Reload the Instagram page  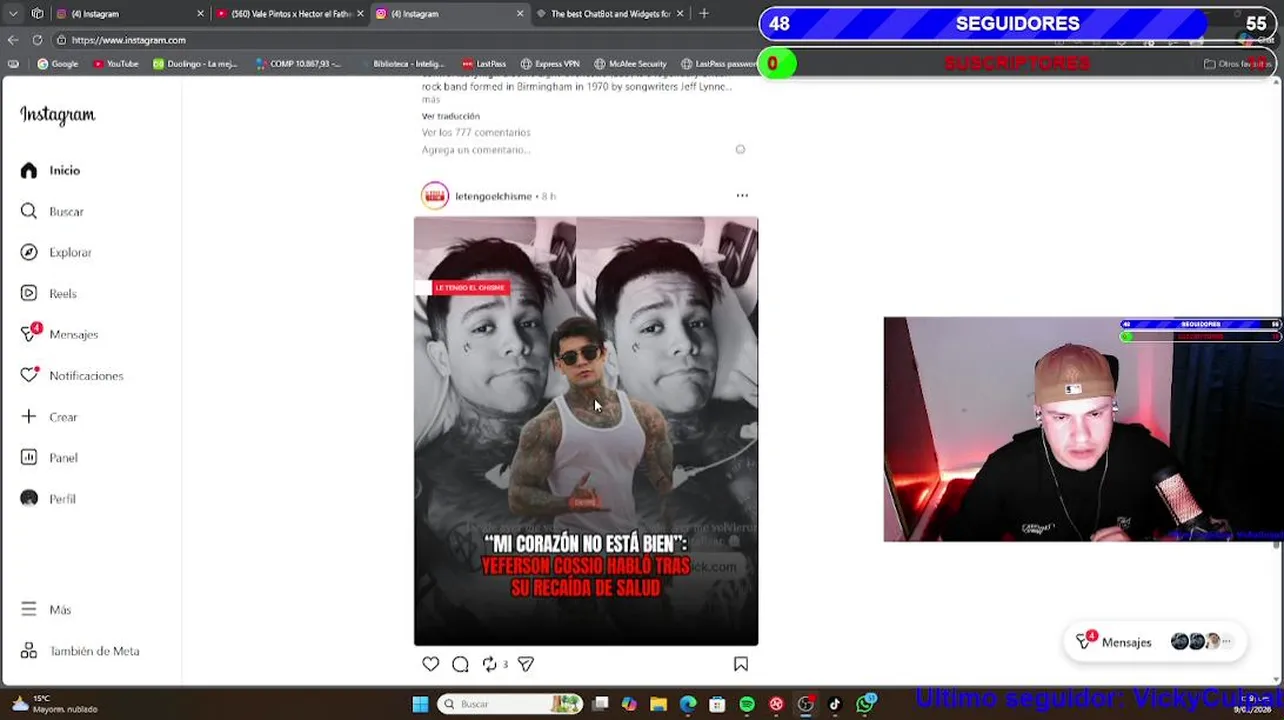[x=37, y=40]
